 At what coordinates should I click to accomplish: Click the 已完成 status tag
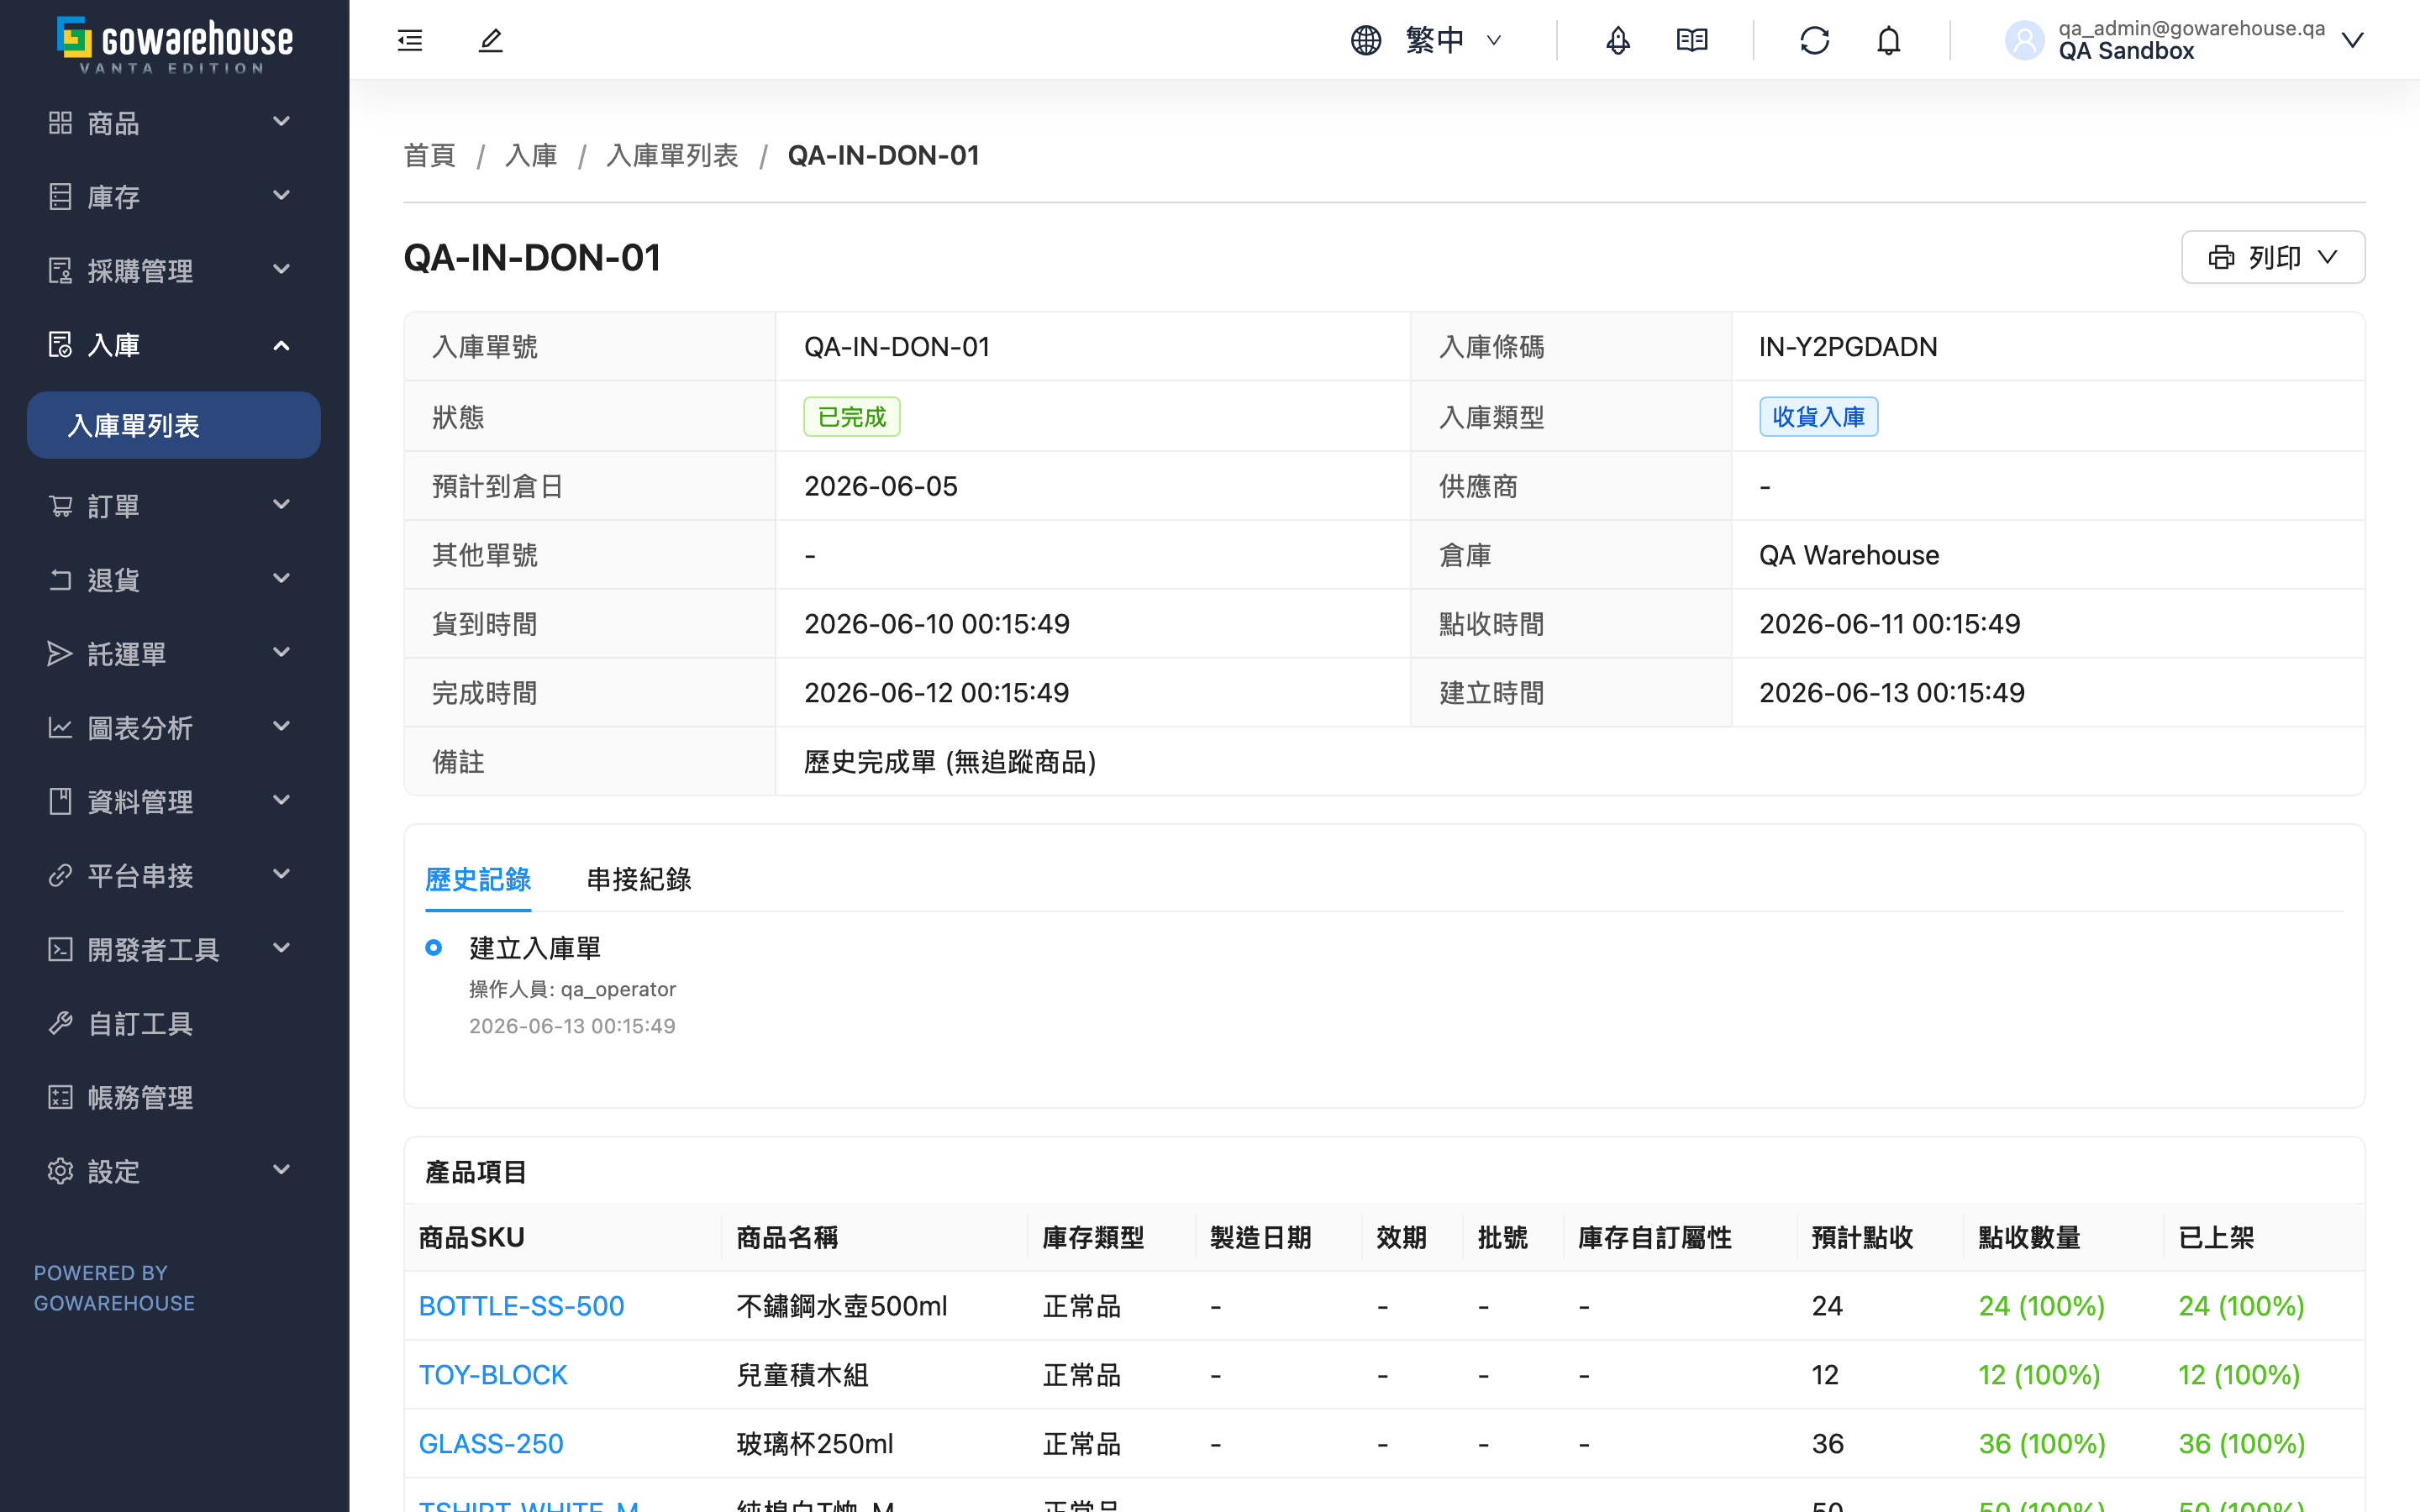coord(852,416)
